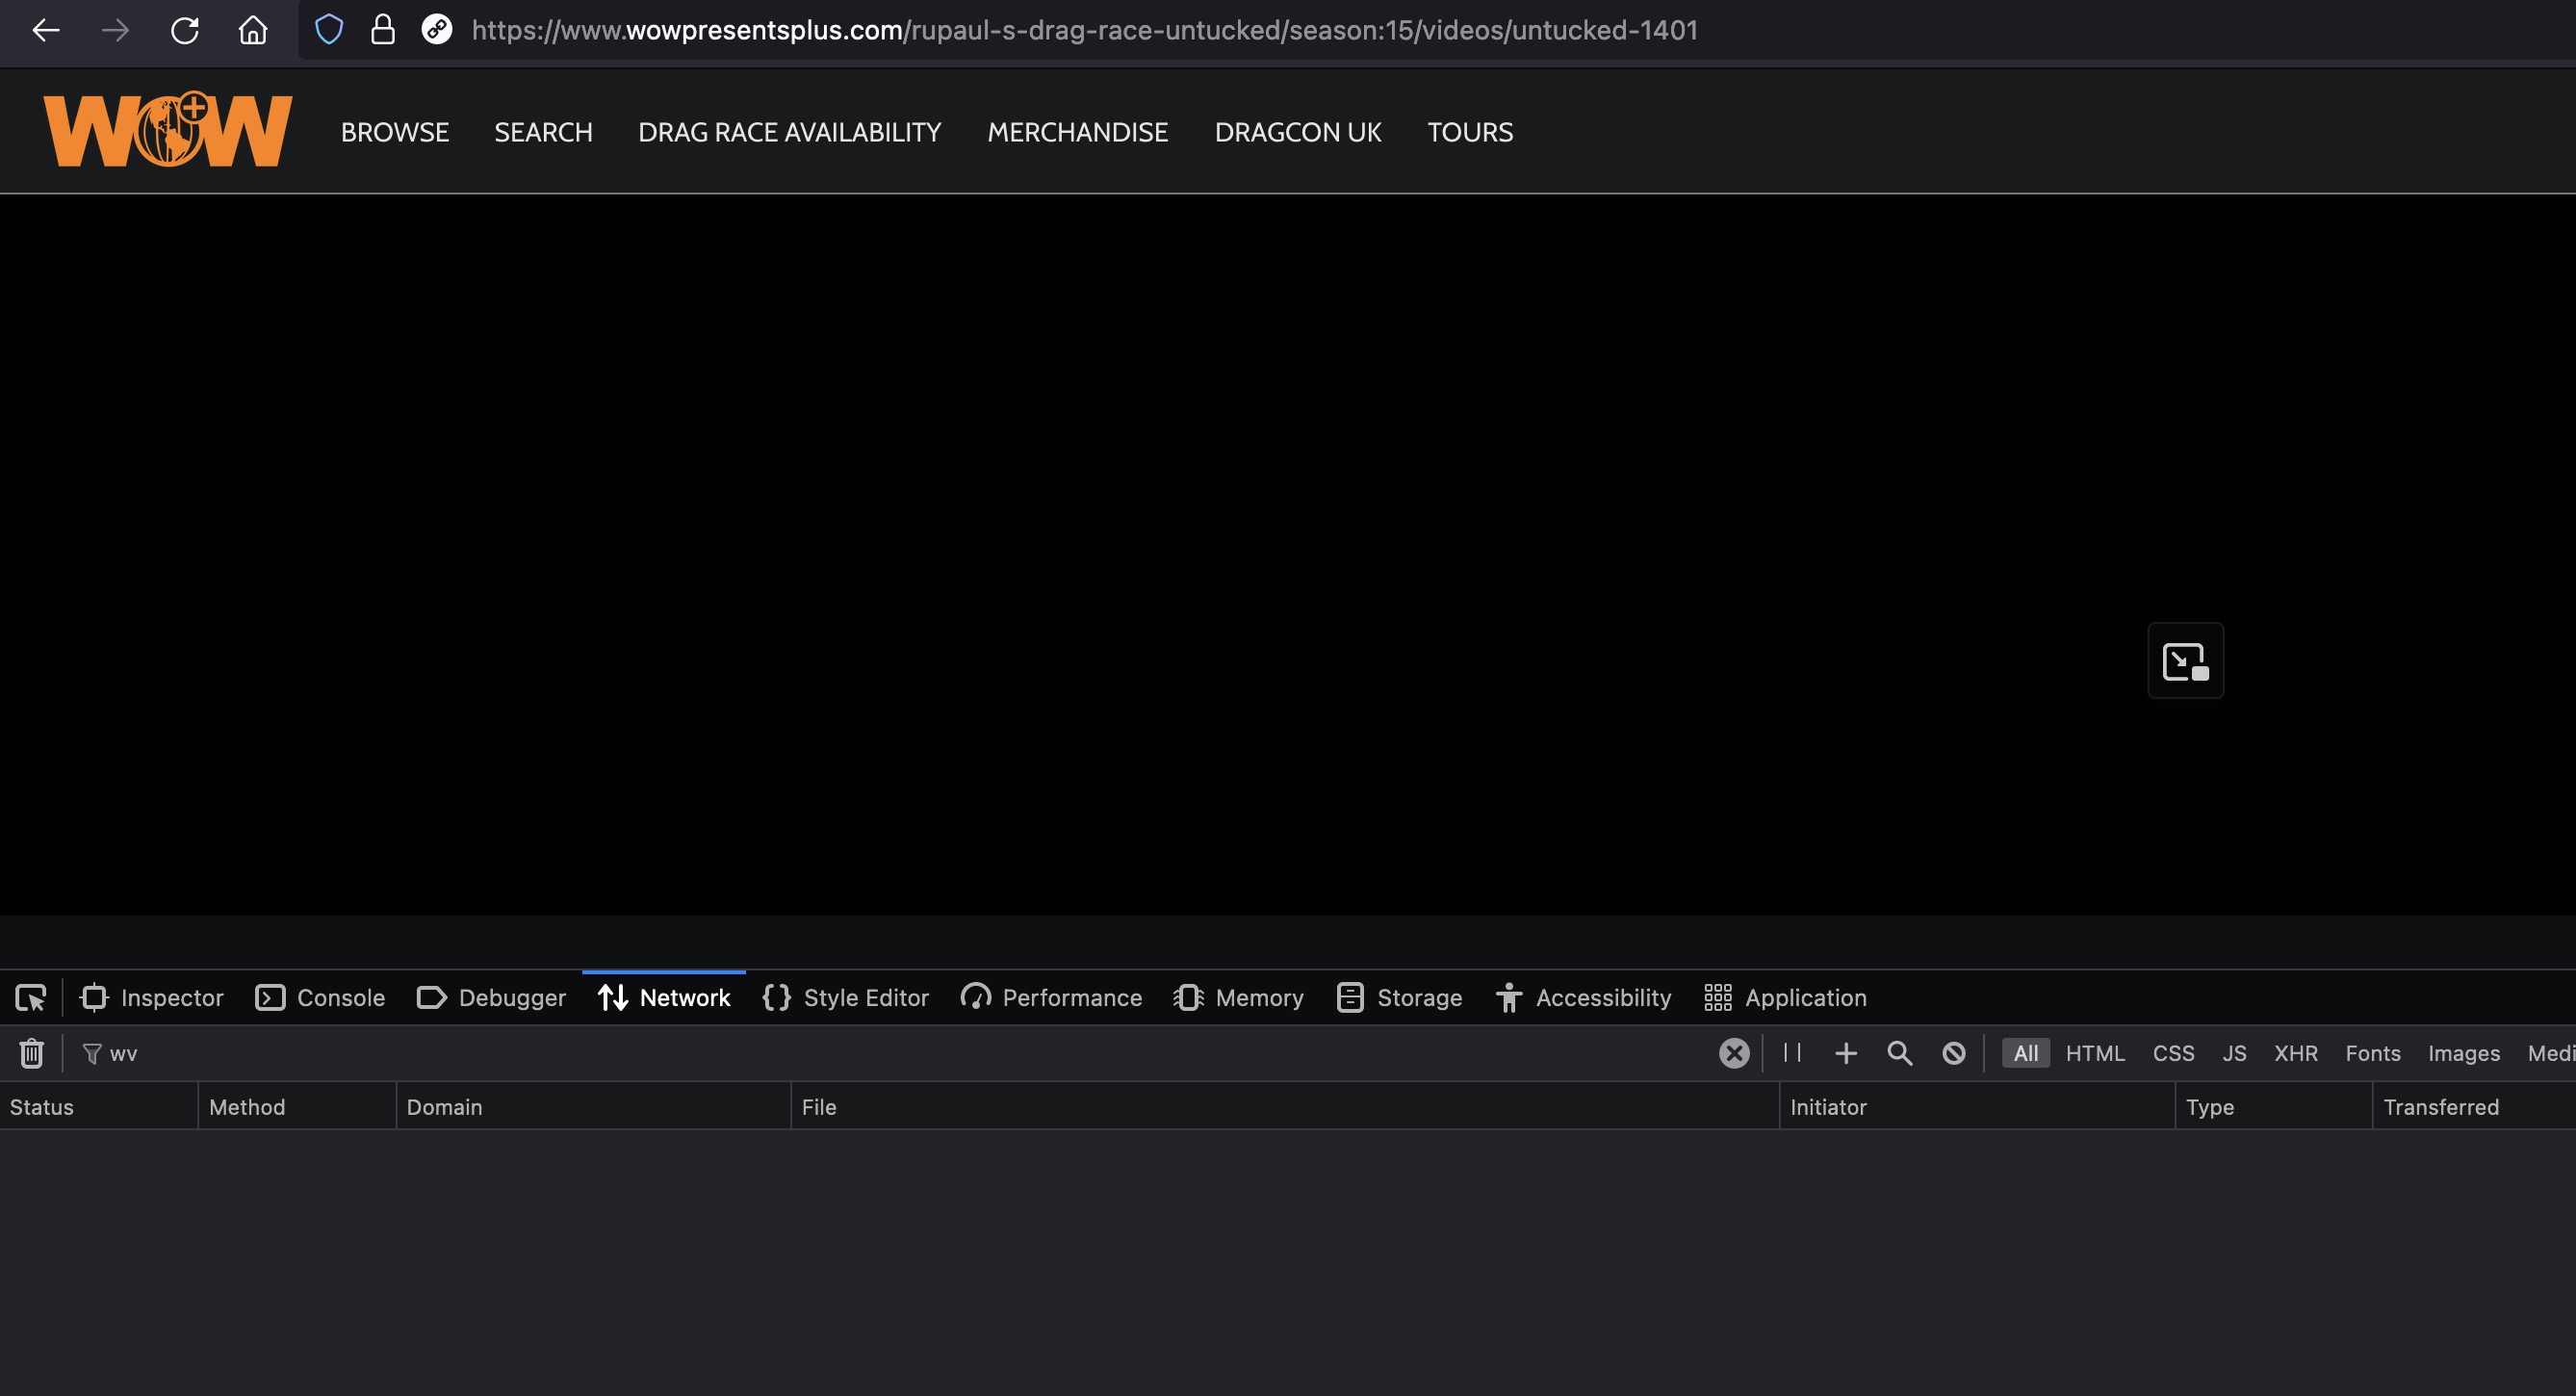This screenshot has height=1396, width=2576.
Task: Go to browser home page icon
Action: point(253,30)
